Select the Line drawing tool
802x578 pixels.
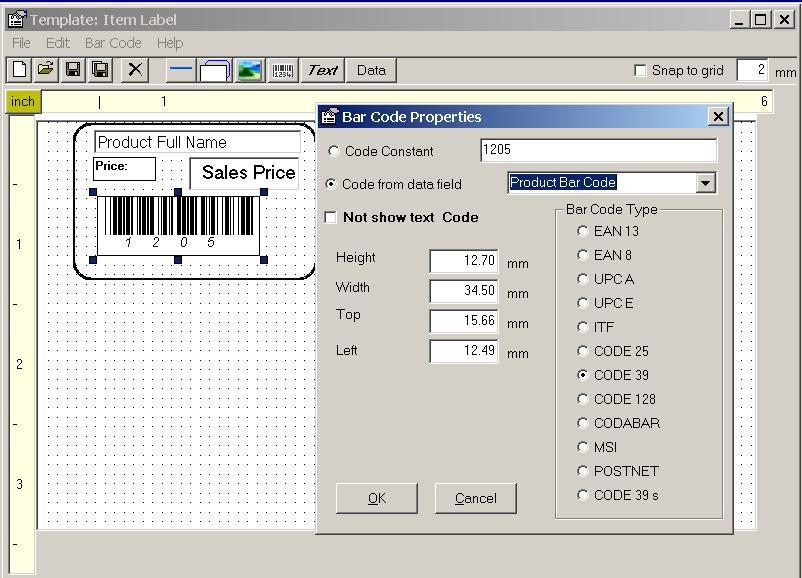pyautogui.click(x=181, y=70)
